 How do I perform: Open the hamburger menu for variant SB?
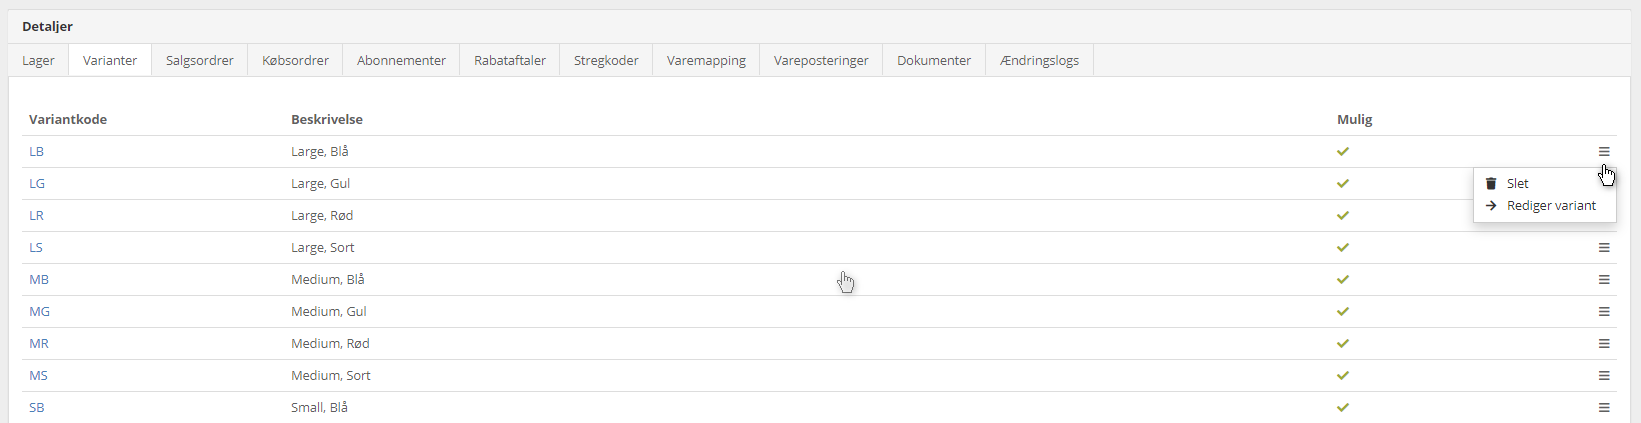pos(1604,408)
